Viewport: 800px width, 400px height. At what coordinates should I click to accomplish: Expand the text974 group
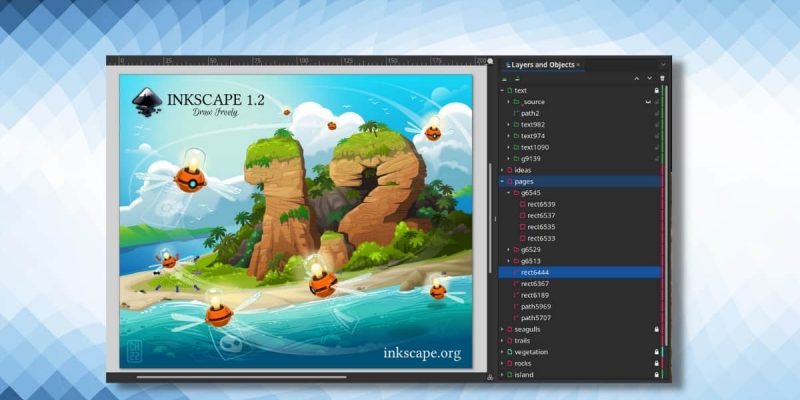click(x=508, y=136)
